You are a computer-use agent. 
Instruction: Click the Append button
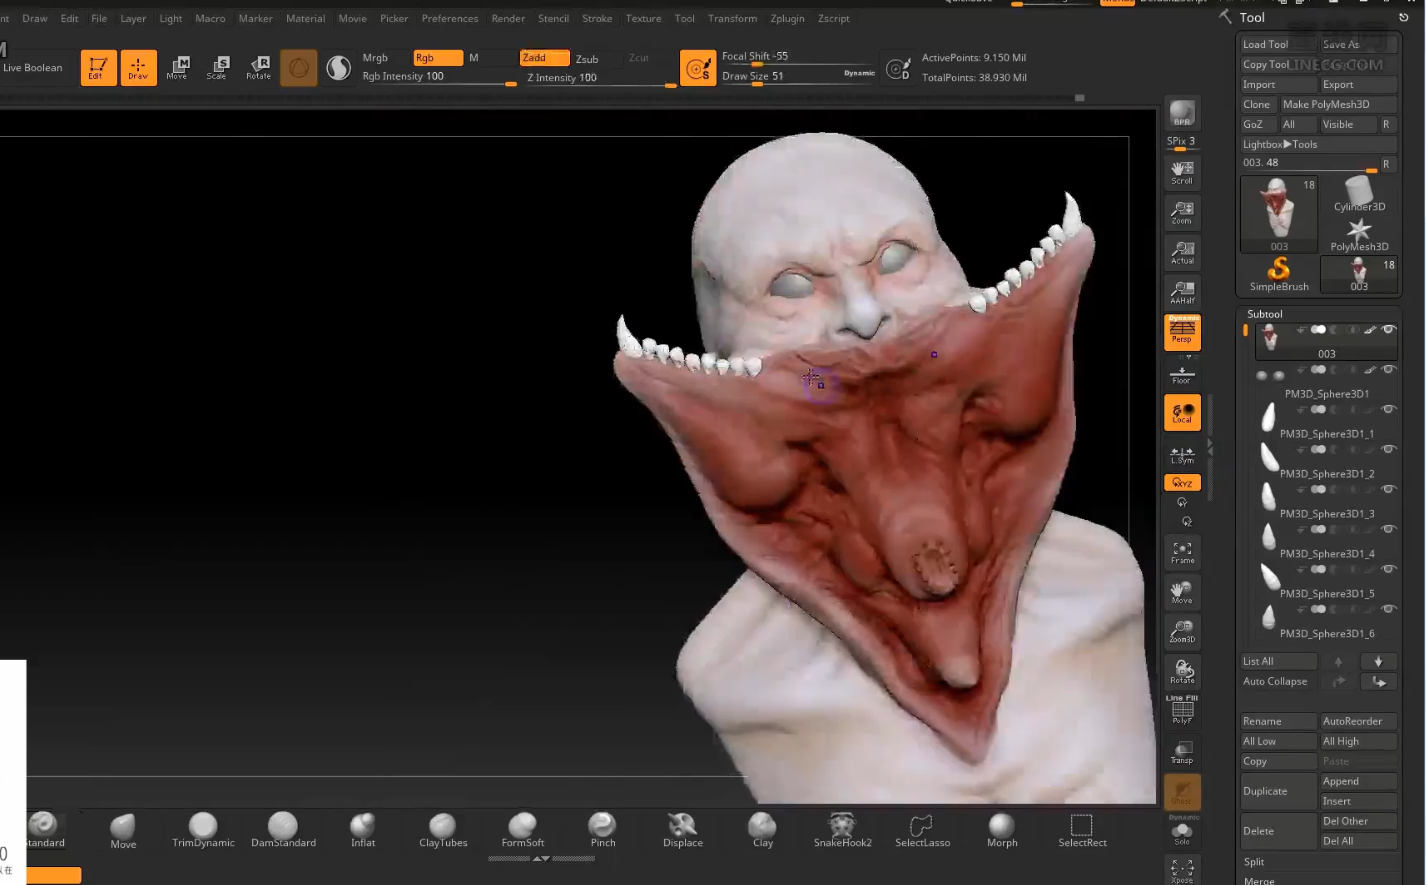tap(1358, 781)
